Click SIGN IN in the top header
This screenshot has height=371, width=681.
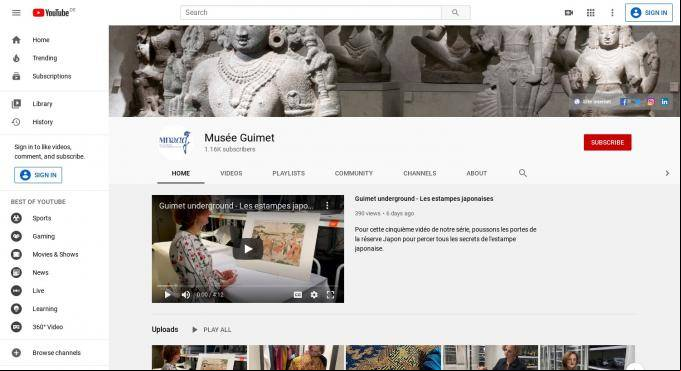click(649, 13)
